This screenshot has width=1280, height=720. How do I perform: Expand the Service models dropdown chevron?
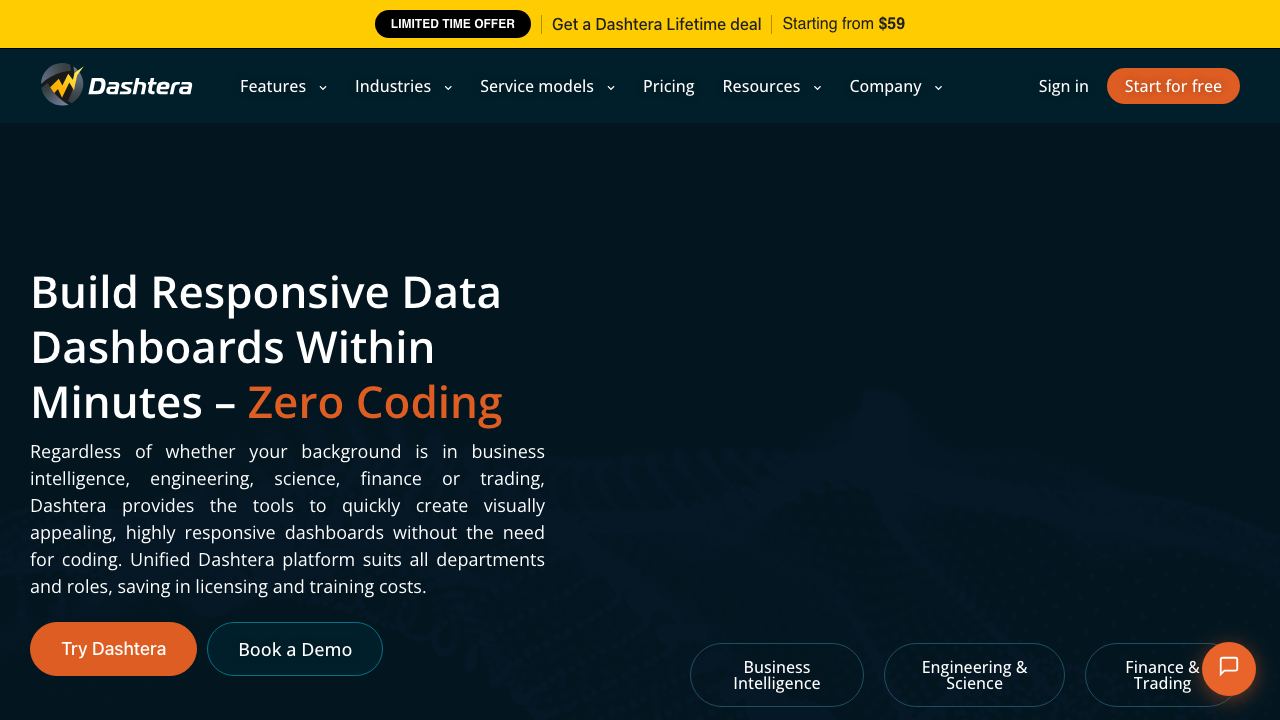(x=611, y=87)
